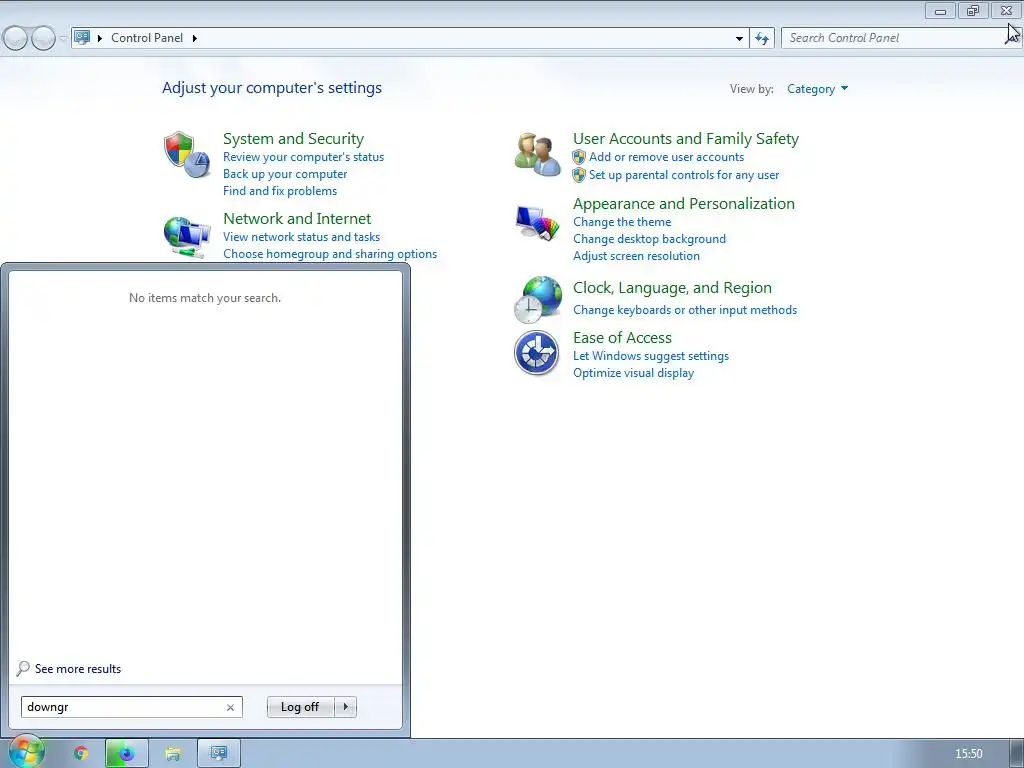Click the Control Panel icon in address bar
Screen dimensions: 1024x768
click(82, 38)
